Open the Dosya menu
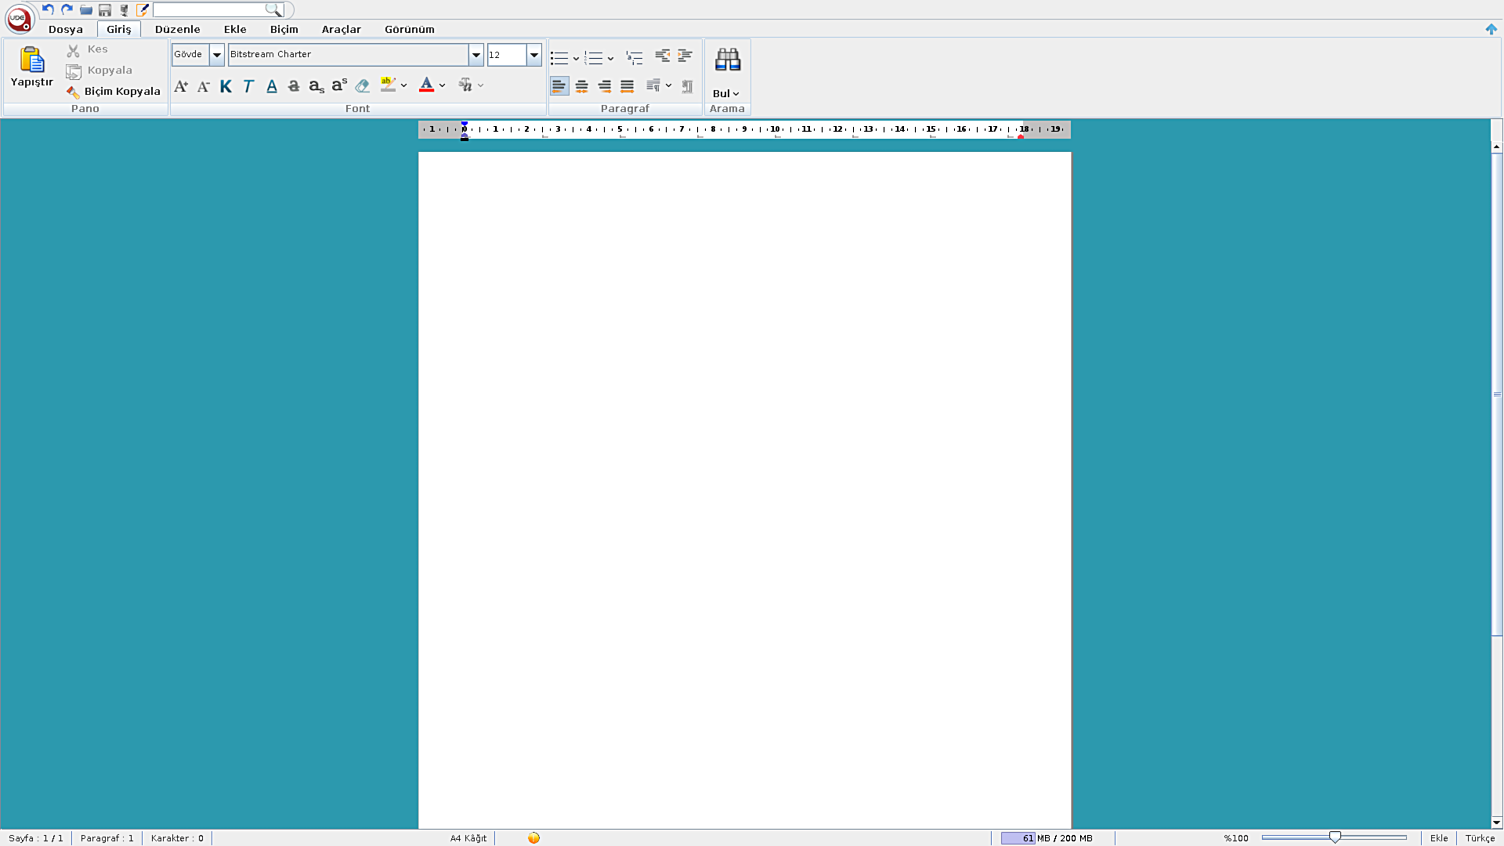The height and width of the screenshot is (846, 1504). (66, 29)
